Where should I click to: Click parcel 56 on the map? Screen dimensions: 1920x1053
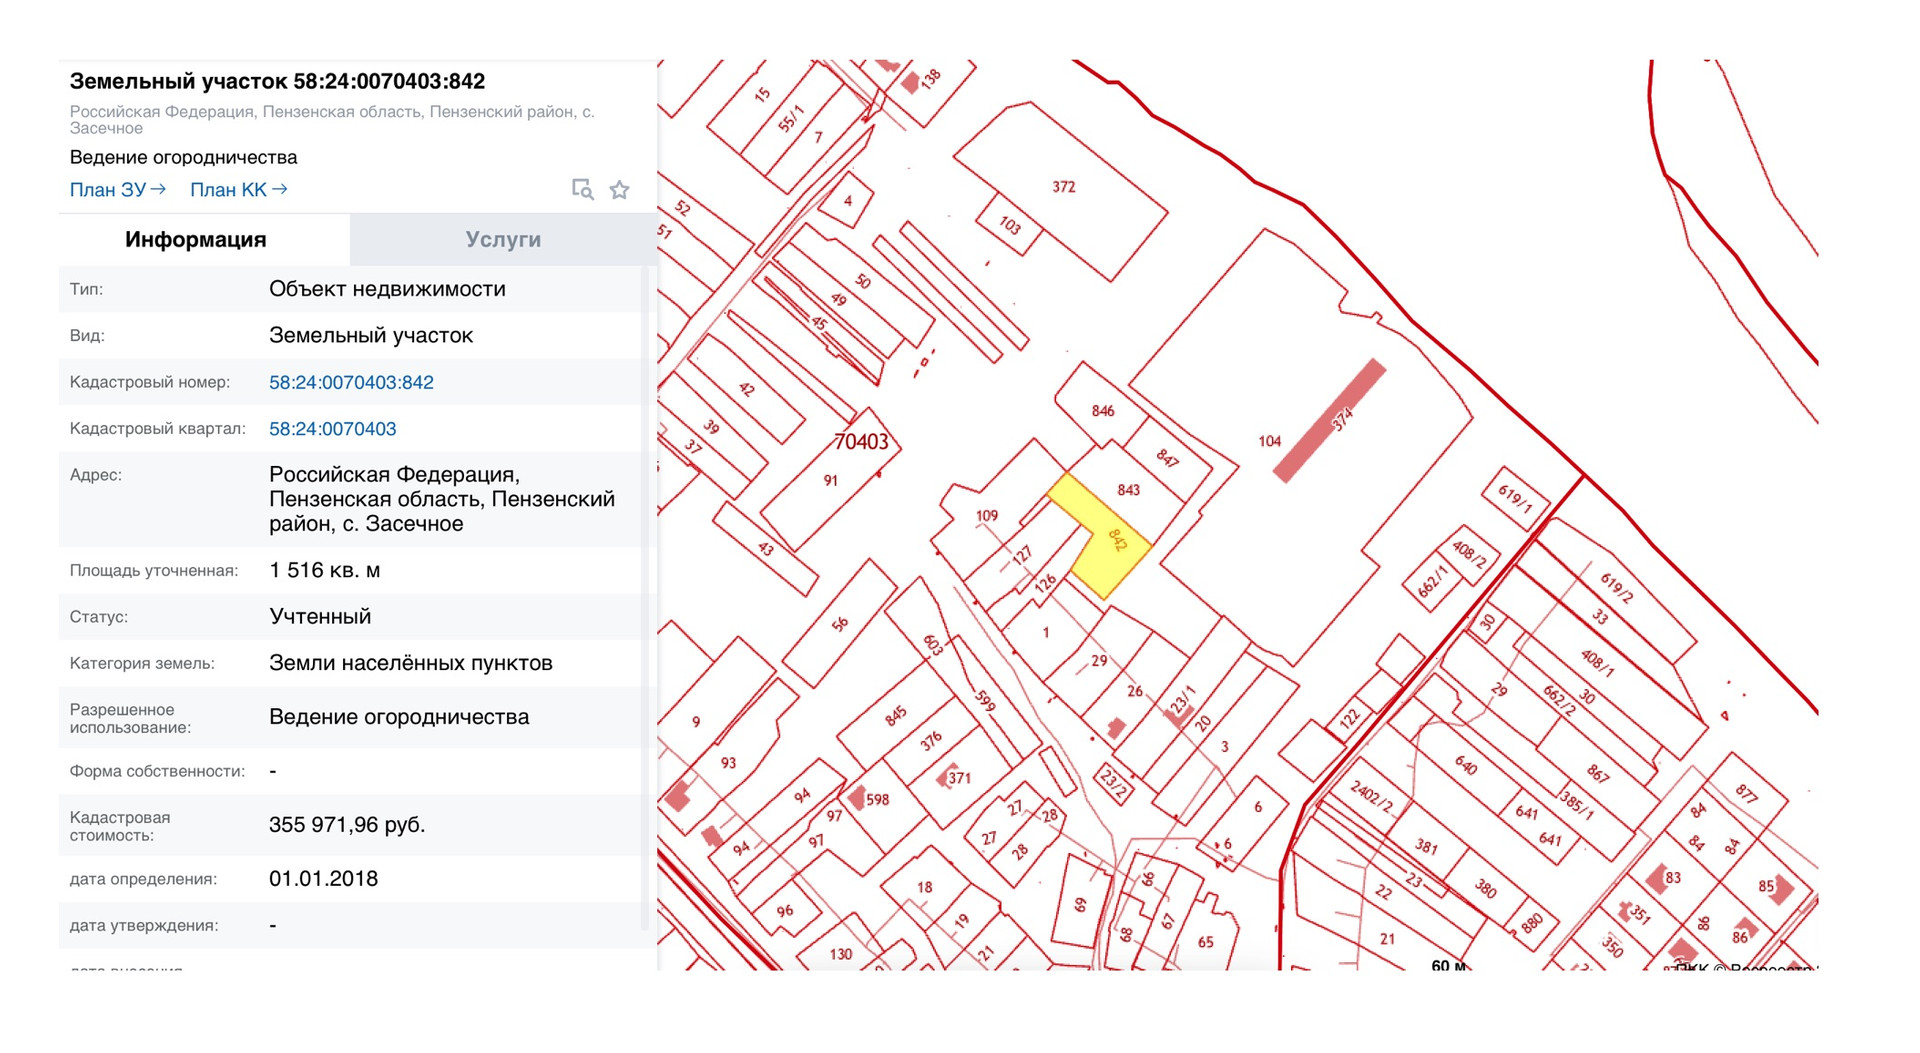click(839, 624)
